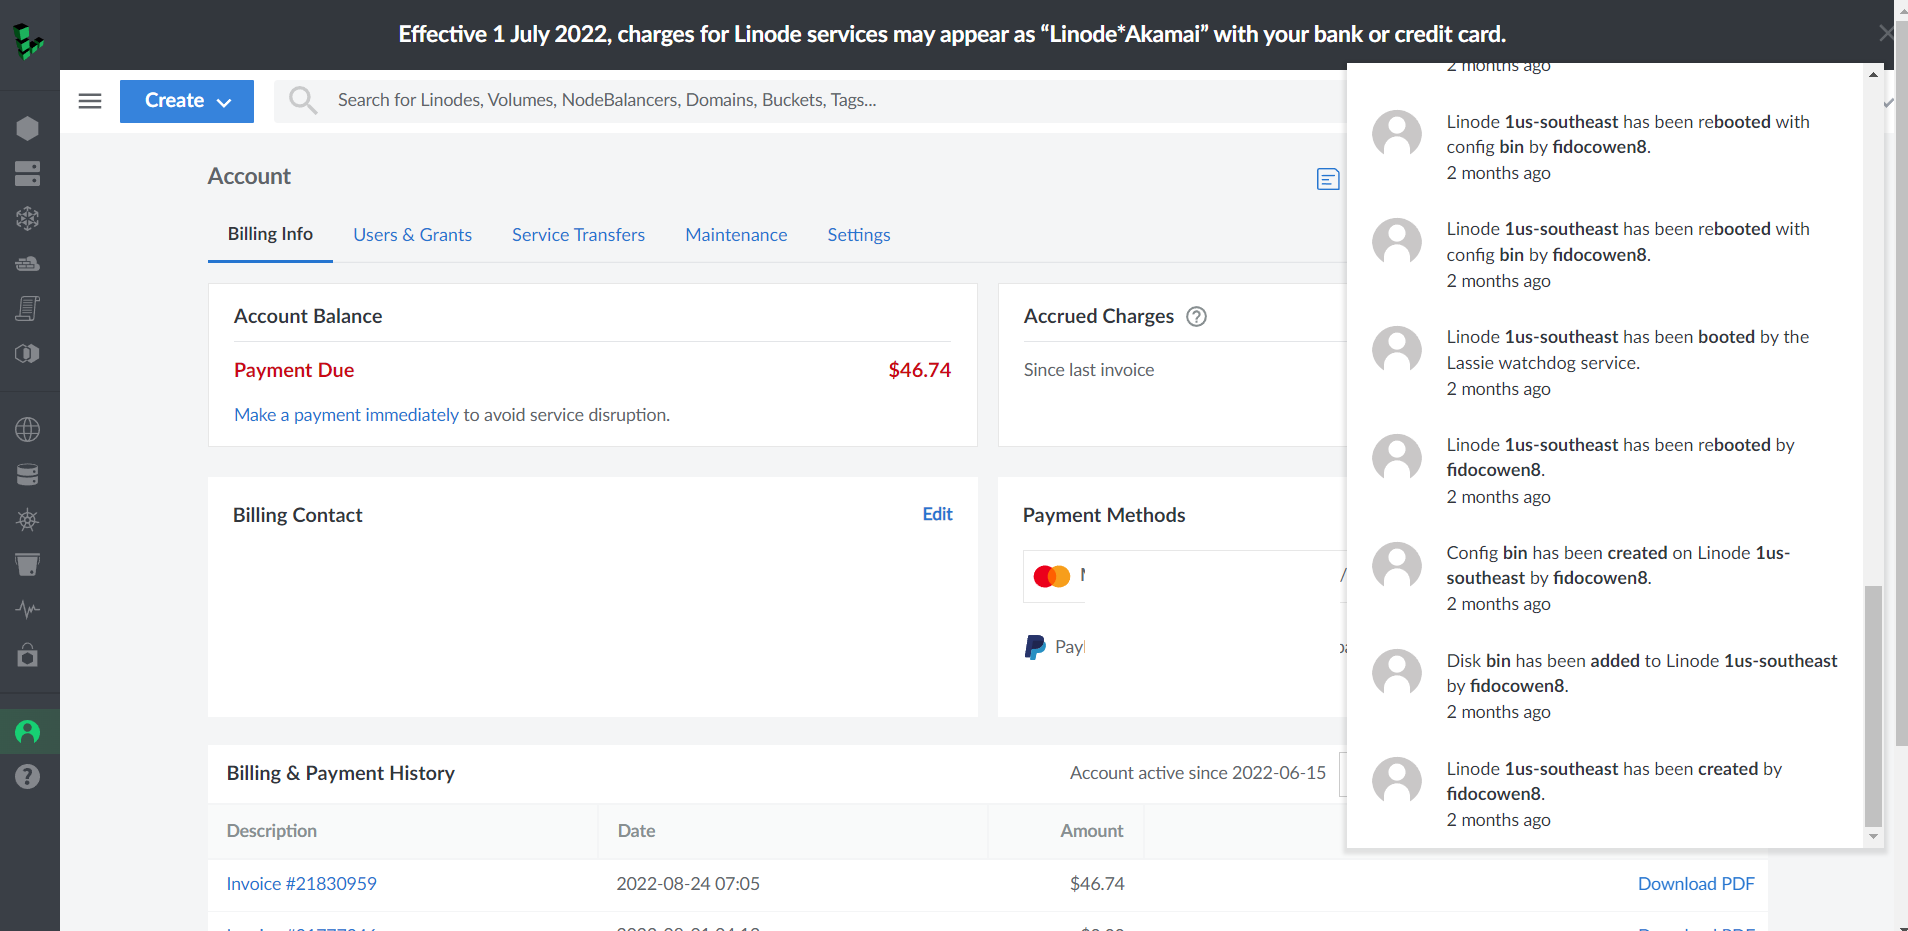Open the Maintenance tab

tap(736, 235)
